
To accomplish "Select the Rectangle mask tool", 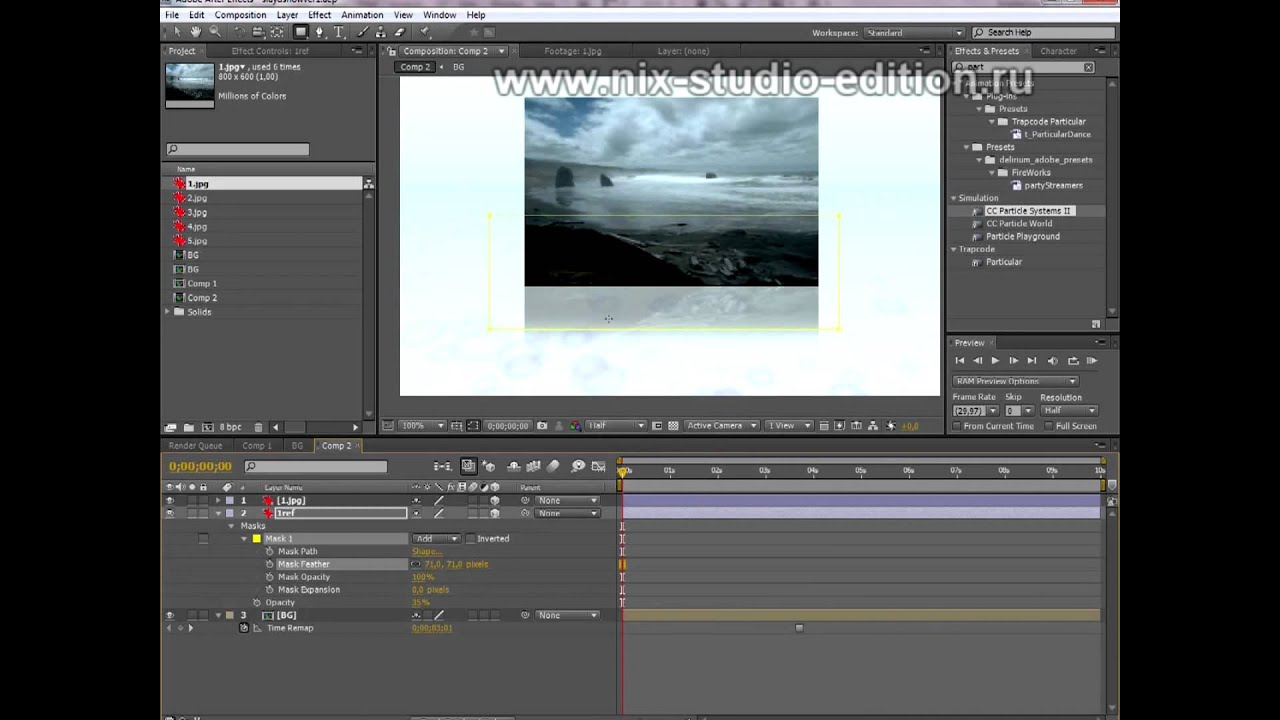I will pos(300,32).
